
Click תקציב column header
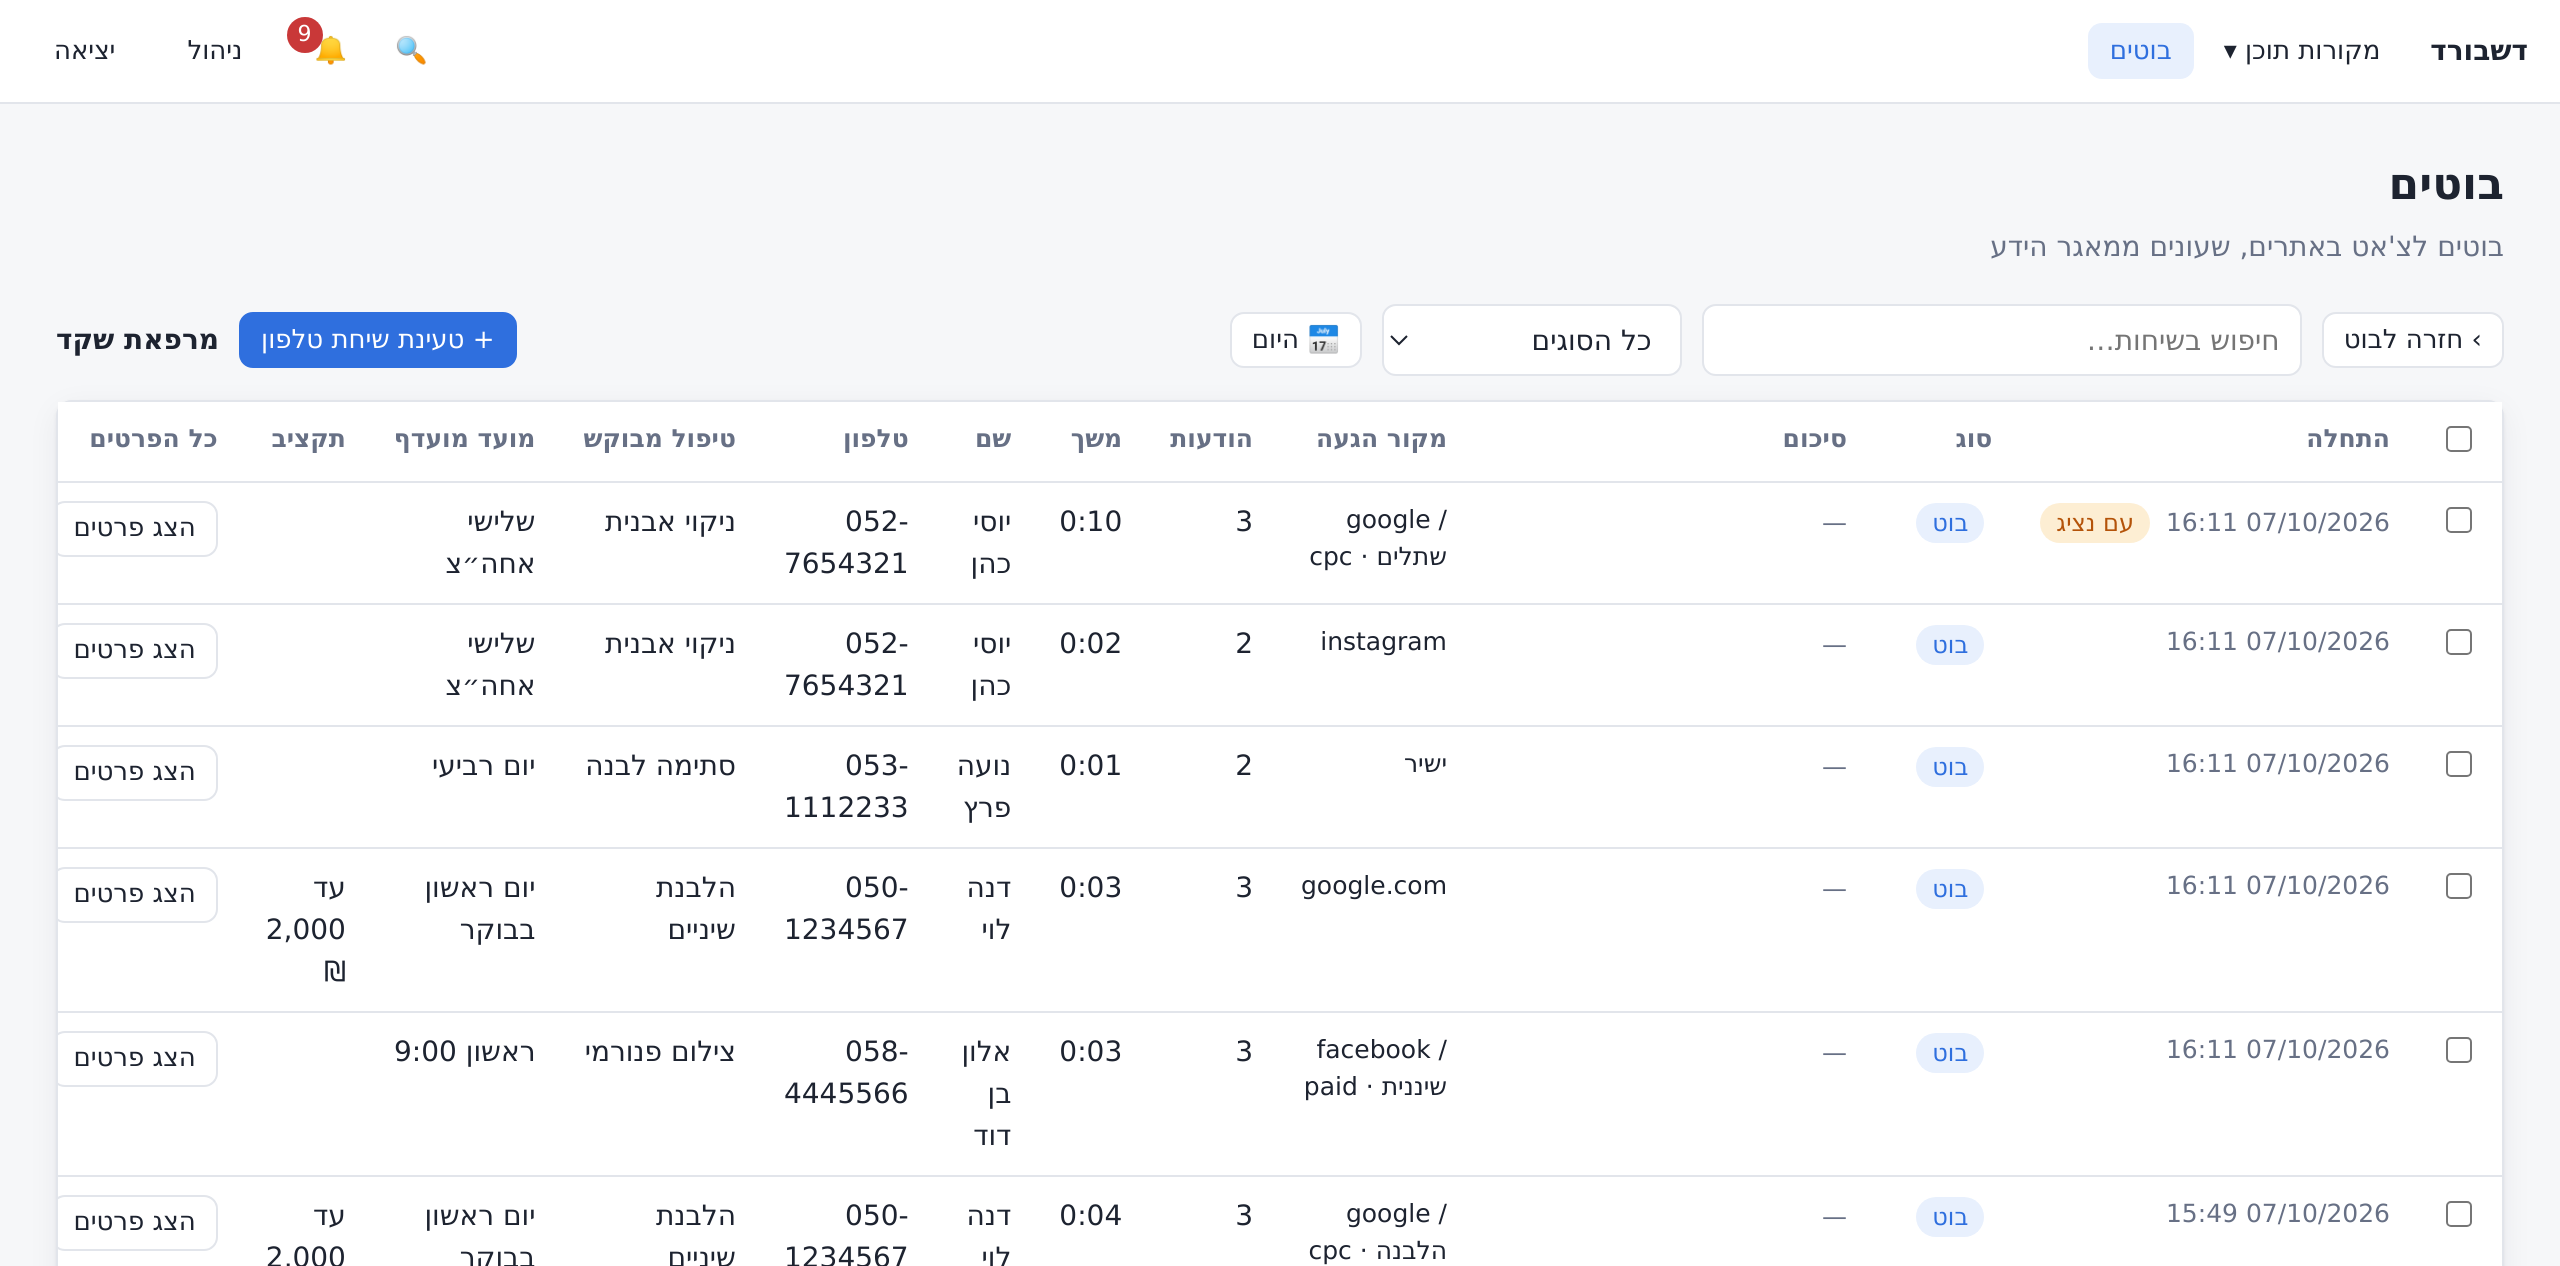point(307,439)
